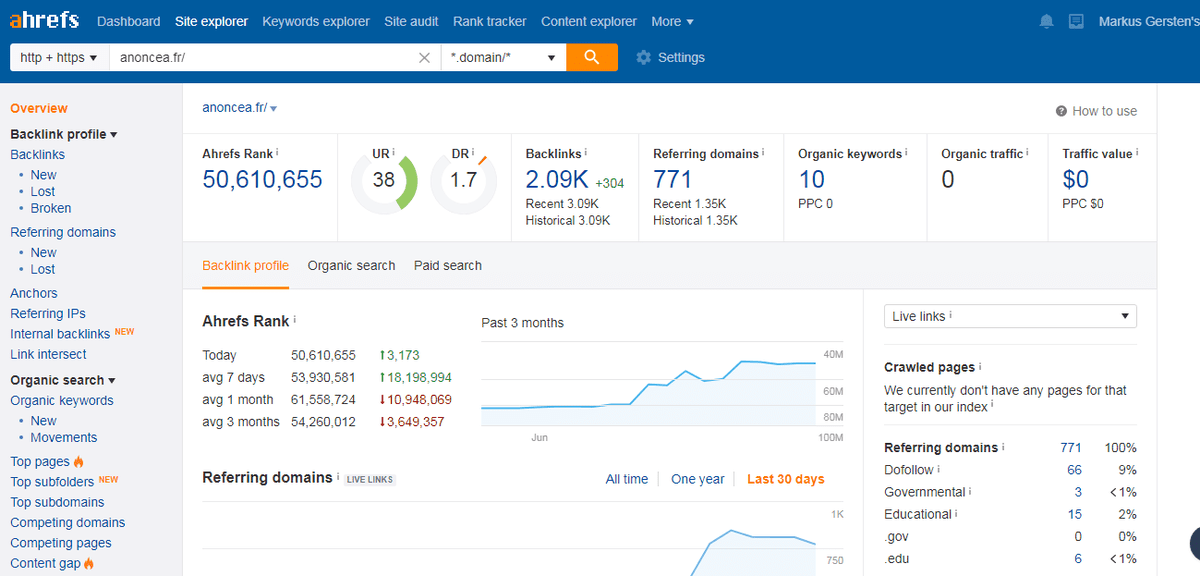Click the How to use help icon
The image size is (1200, 576).
[x=1062, y=111]
